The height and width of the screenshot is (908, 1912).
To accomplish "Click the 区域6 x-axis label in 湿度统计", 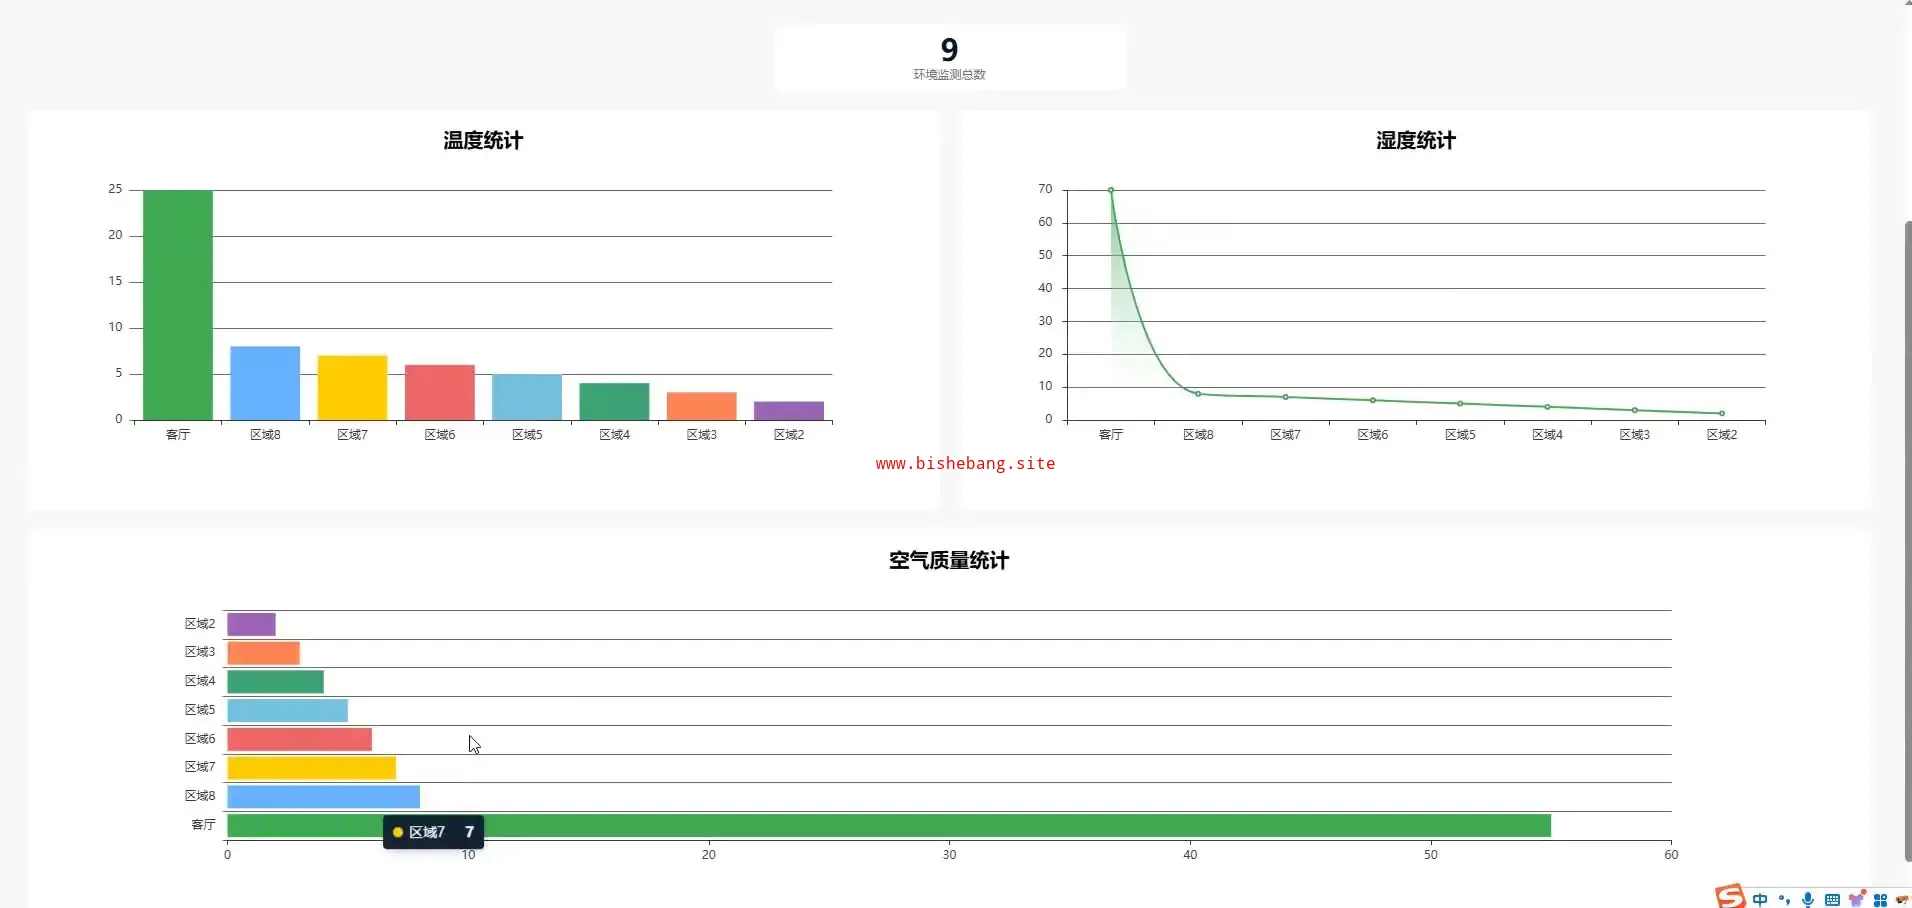I will coord(1373,435).
